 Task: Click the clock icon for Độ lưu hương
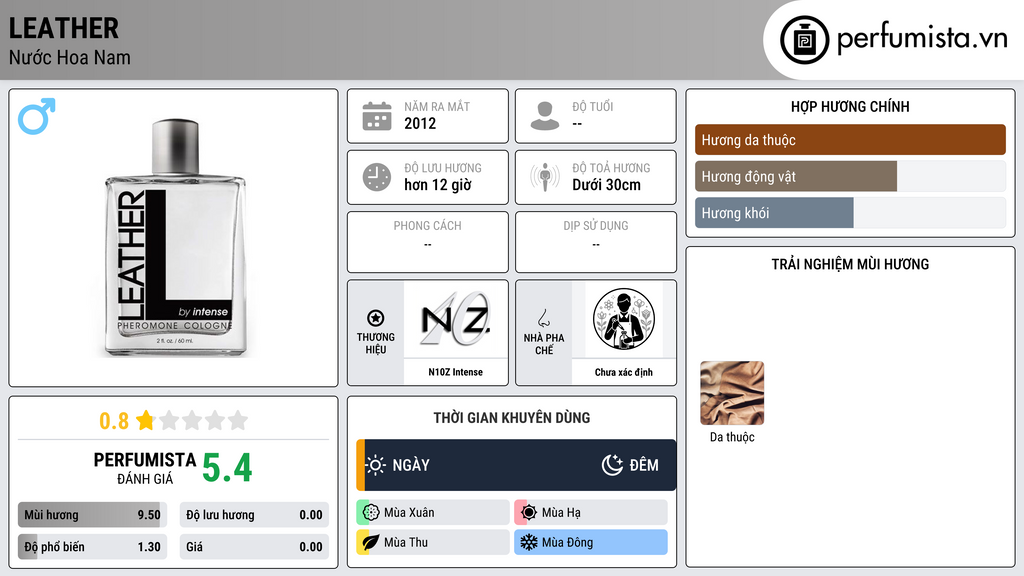click(377, 177)
